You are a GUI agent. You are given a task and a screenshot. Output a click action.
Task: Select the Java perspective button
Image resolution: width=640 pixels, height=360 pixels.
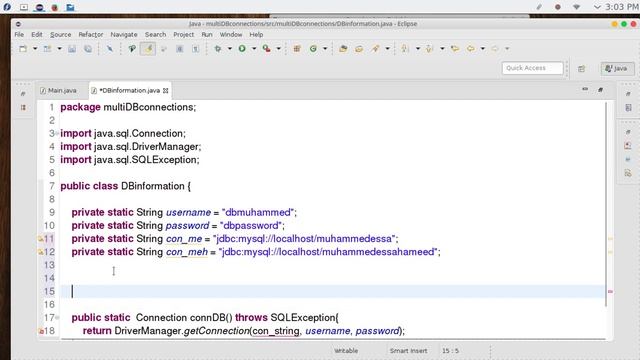tap(617, 68)
